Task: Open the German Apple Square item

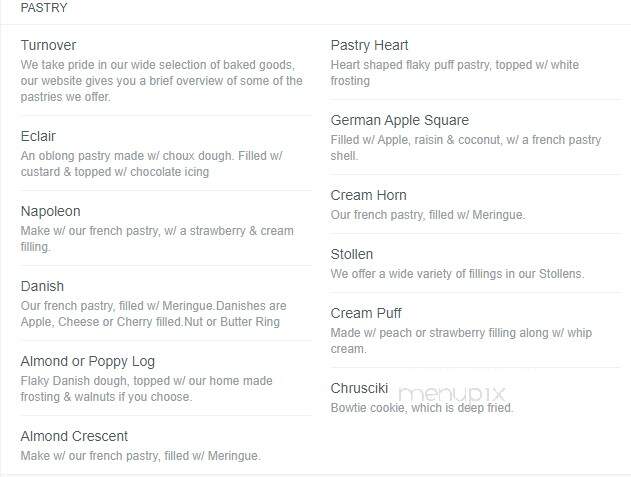Action: click(x=400, y=120)
